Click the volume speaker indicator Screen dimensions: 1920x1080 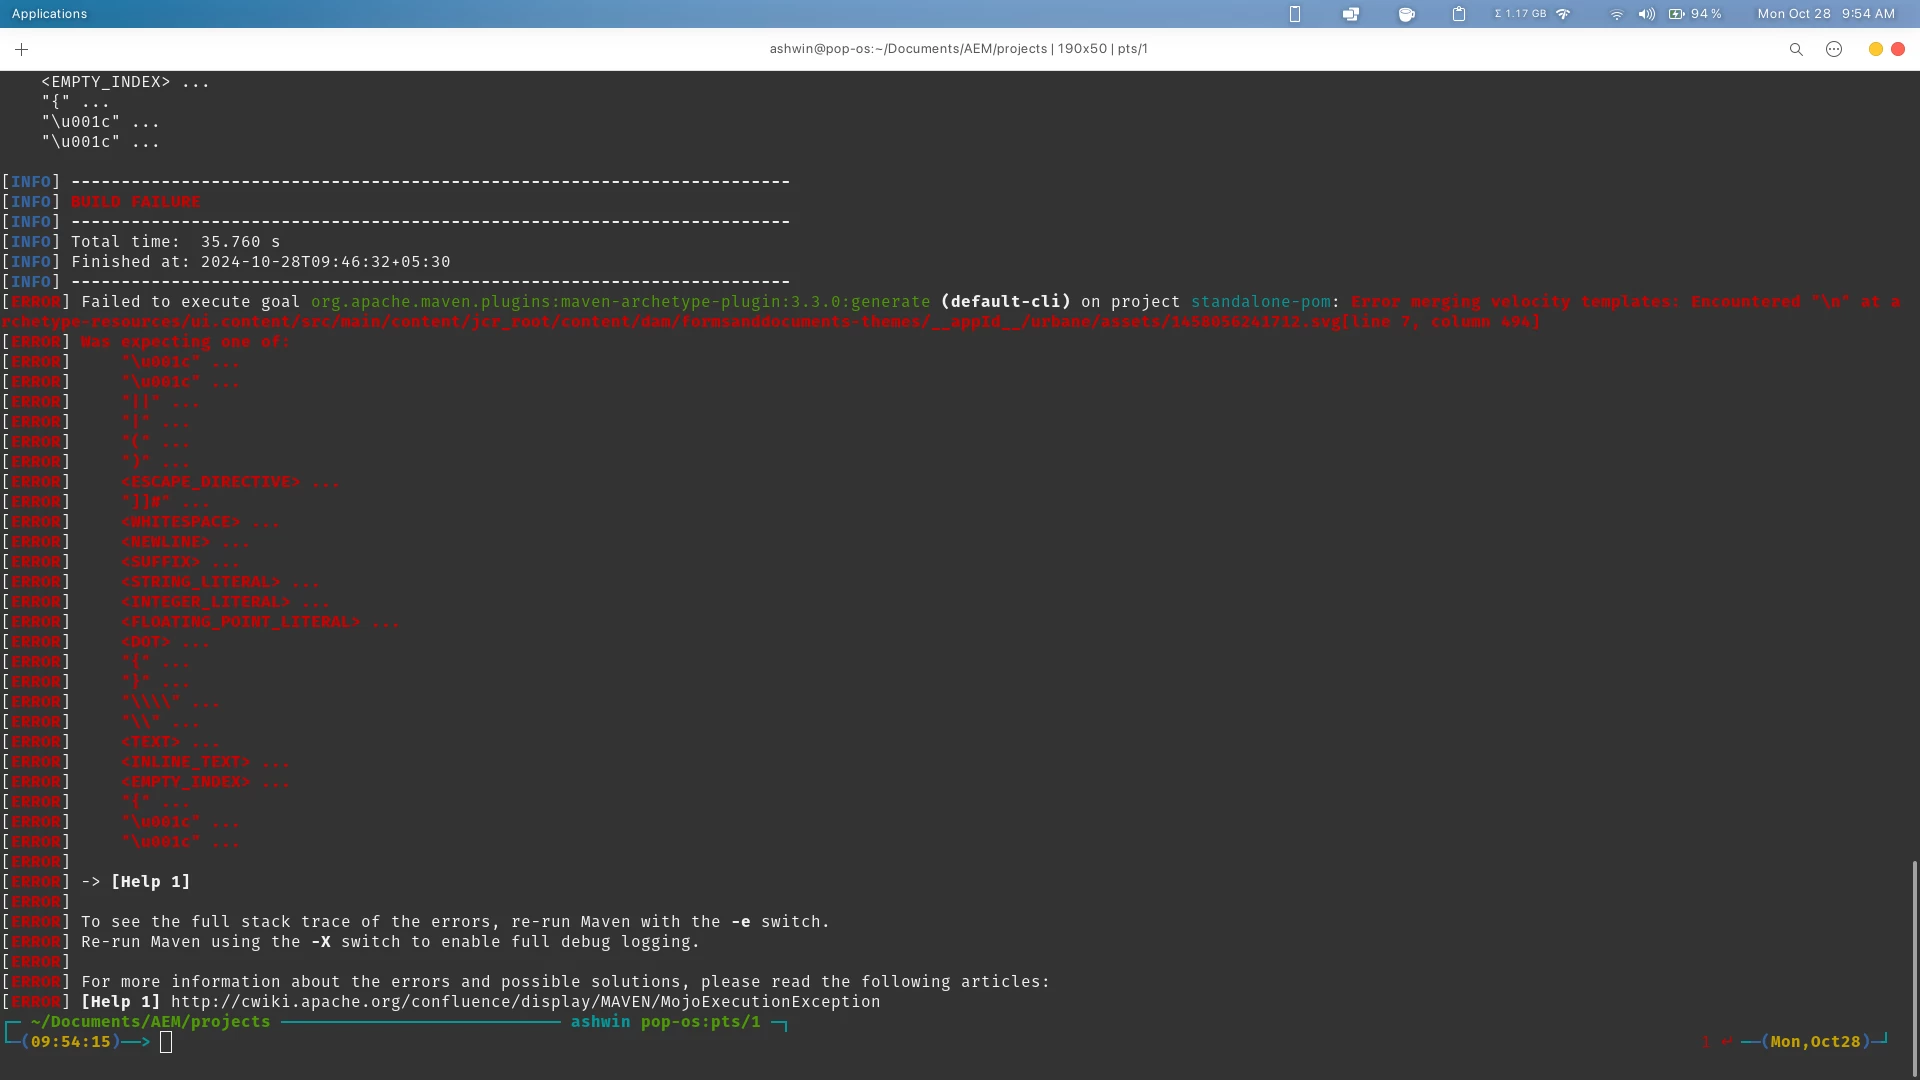click(1646, 14)
